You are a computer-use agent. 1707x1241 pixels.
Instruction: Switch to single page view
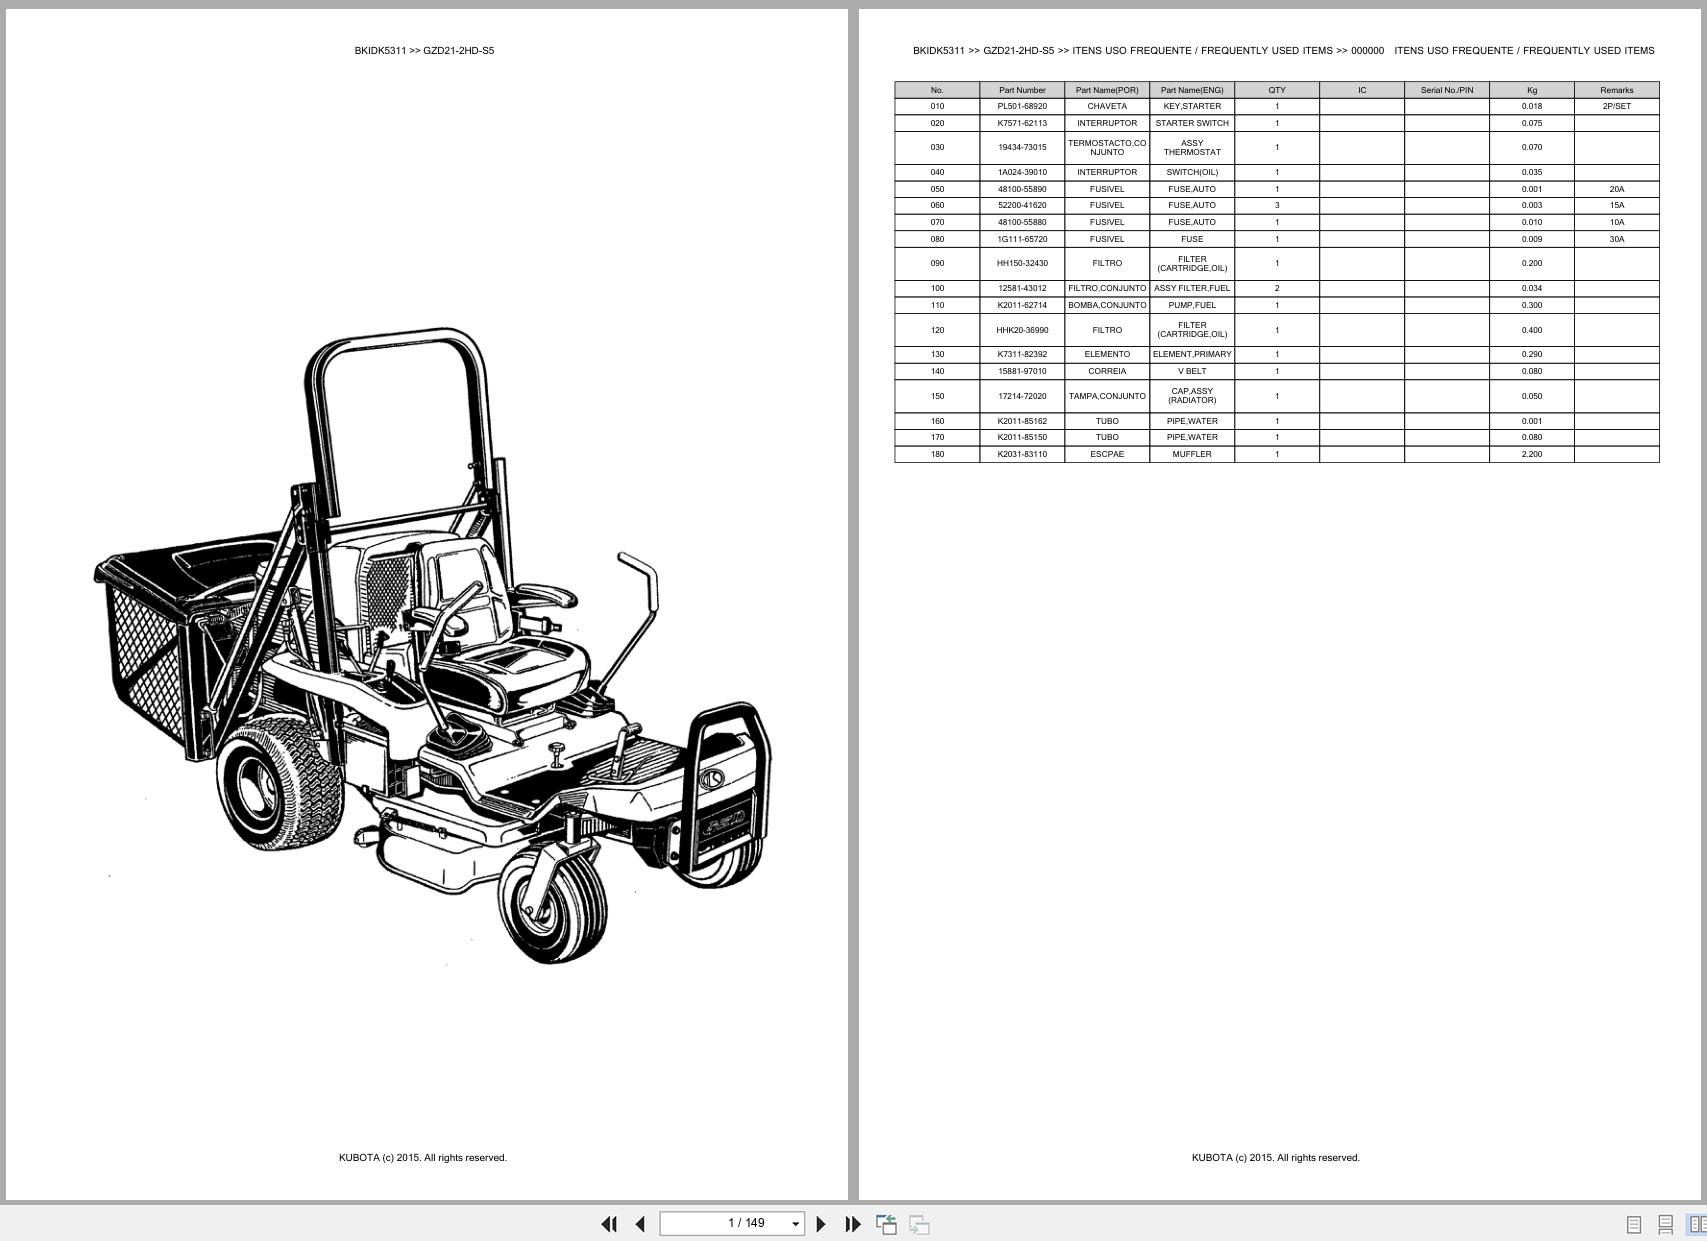click(x=1634, y=1224)
